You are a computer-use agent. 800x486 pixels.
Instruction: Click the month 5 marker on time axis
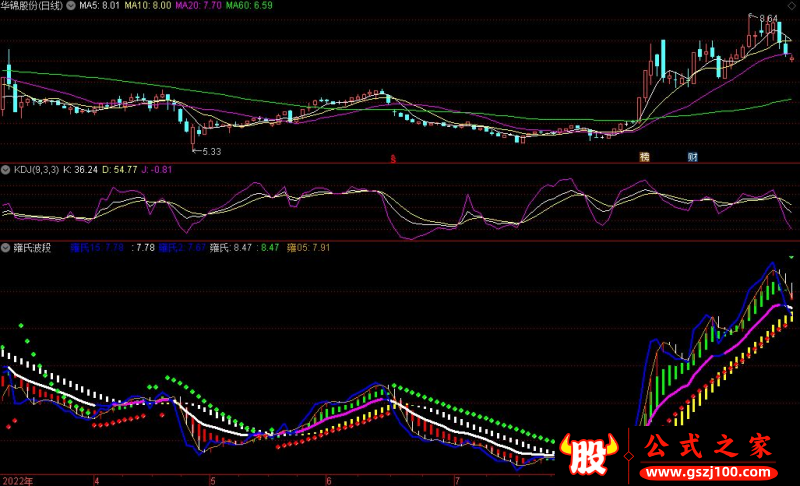[x=212, y=481]
